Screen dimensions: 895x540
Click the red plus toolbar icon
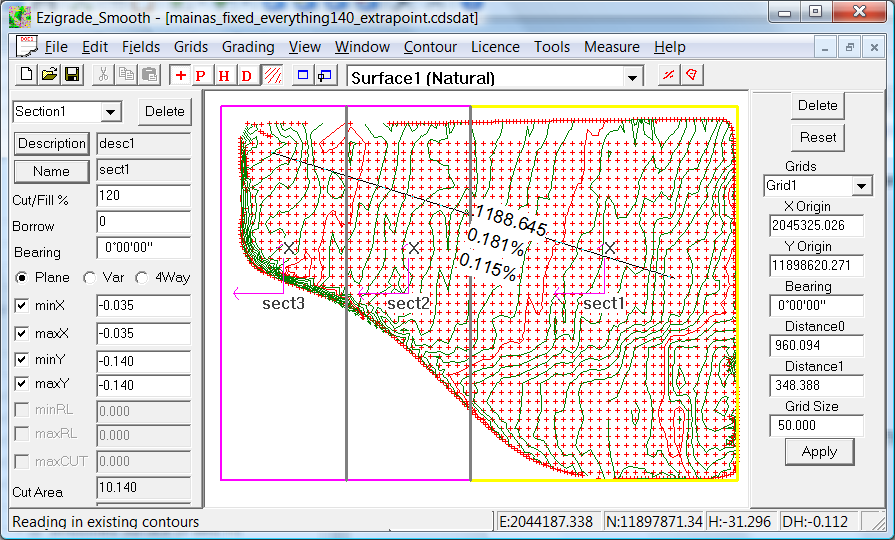coord(180,76)
